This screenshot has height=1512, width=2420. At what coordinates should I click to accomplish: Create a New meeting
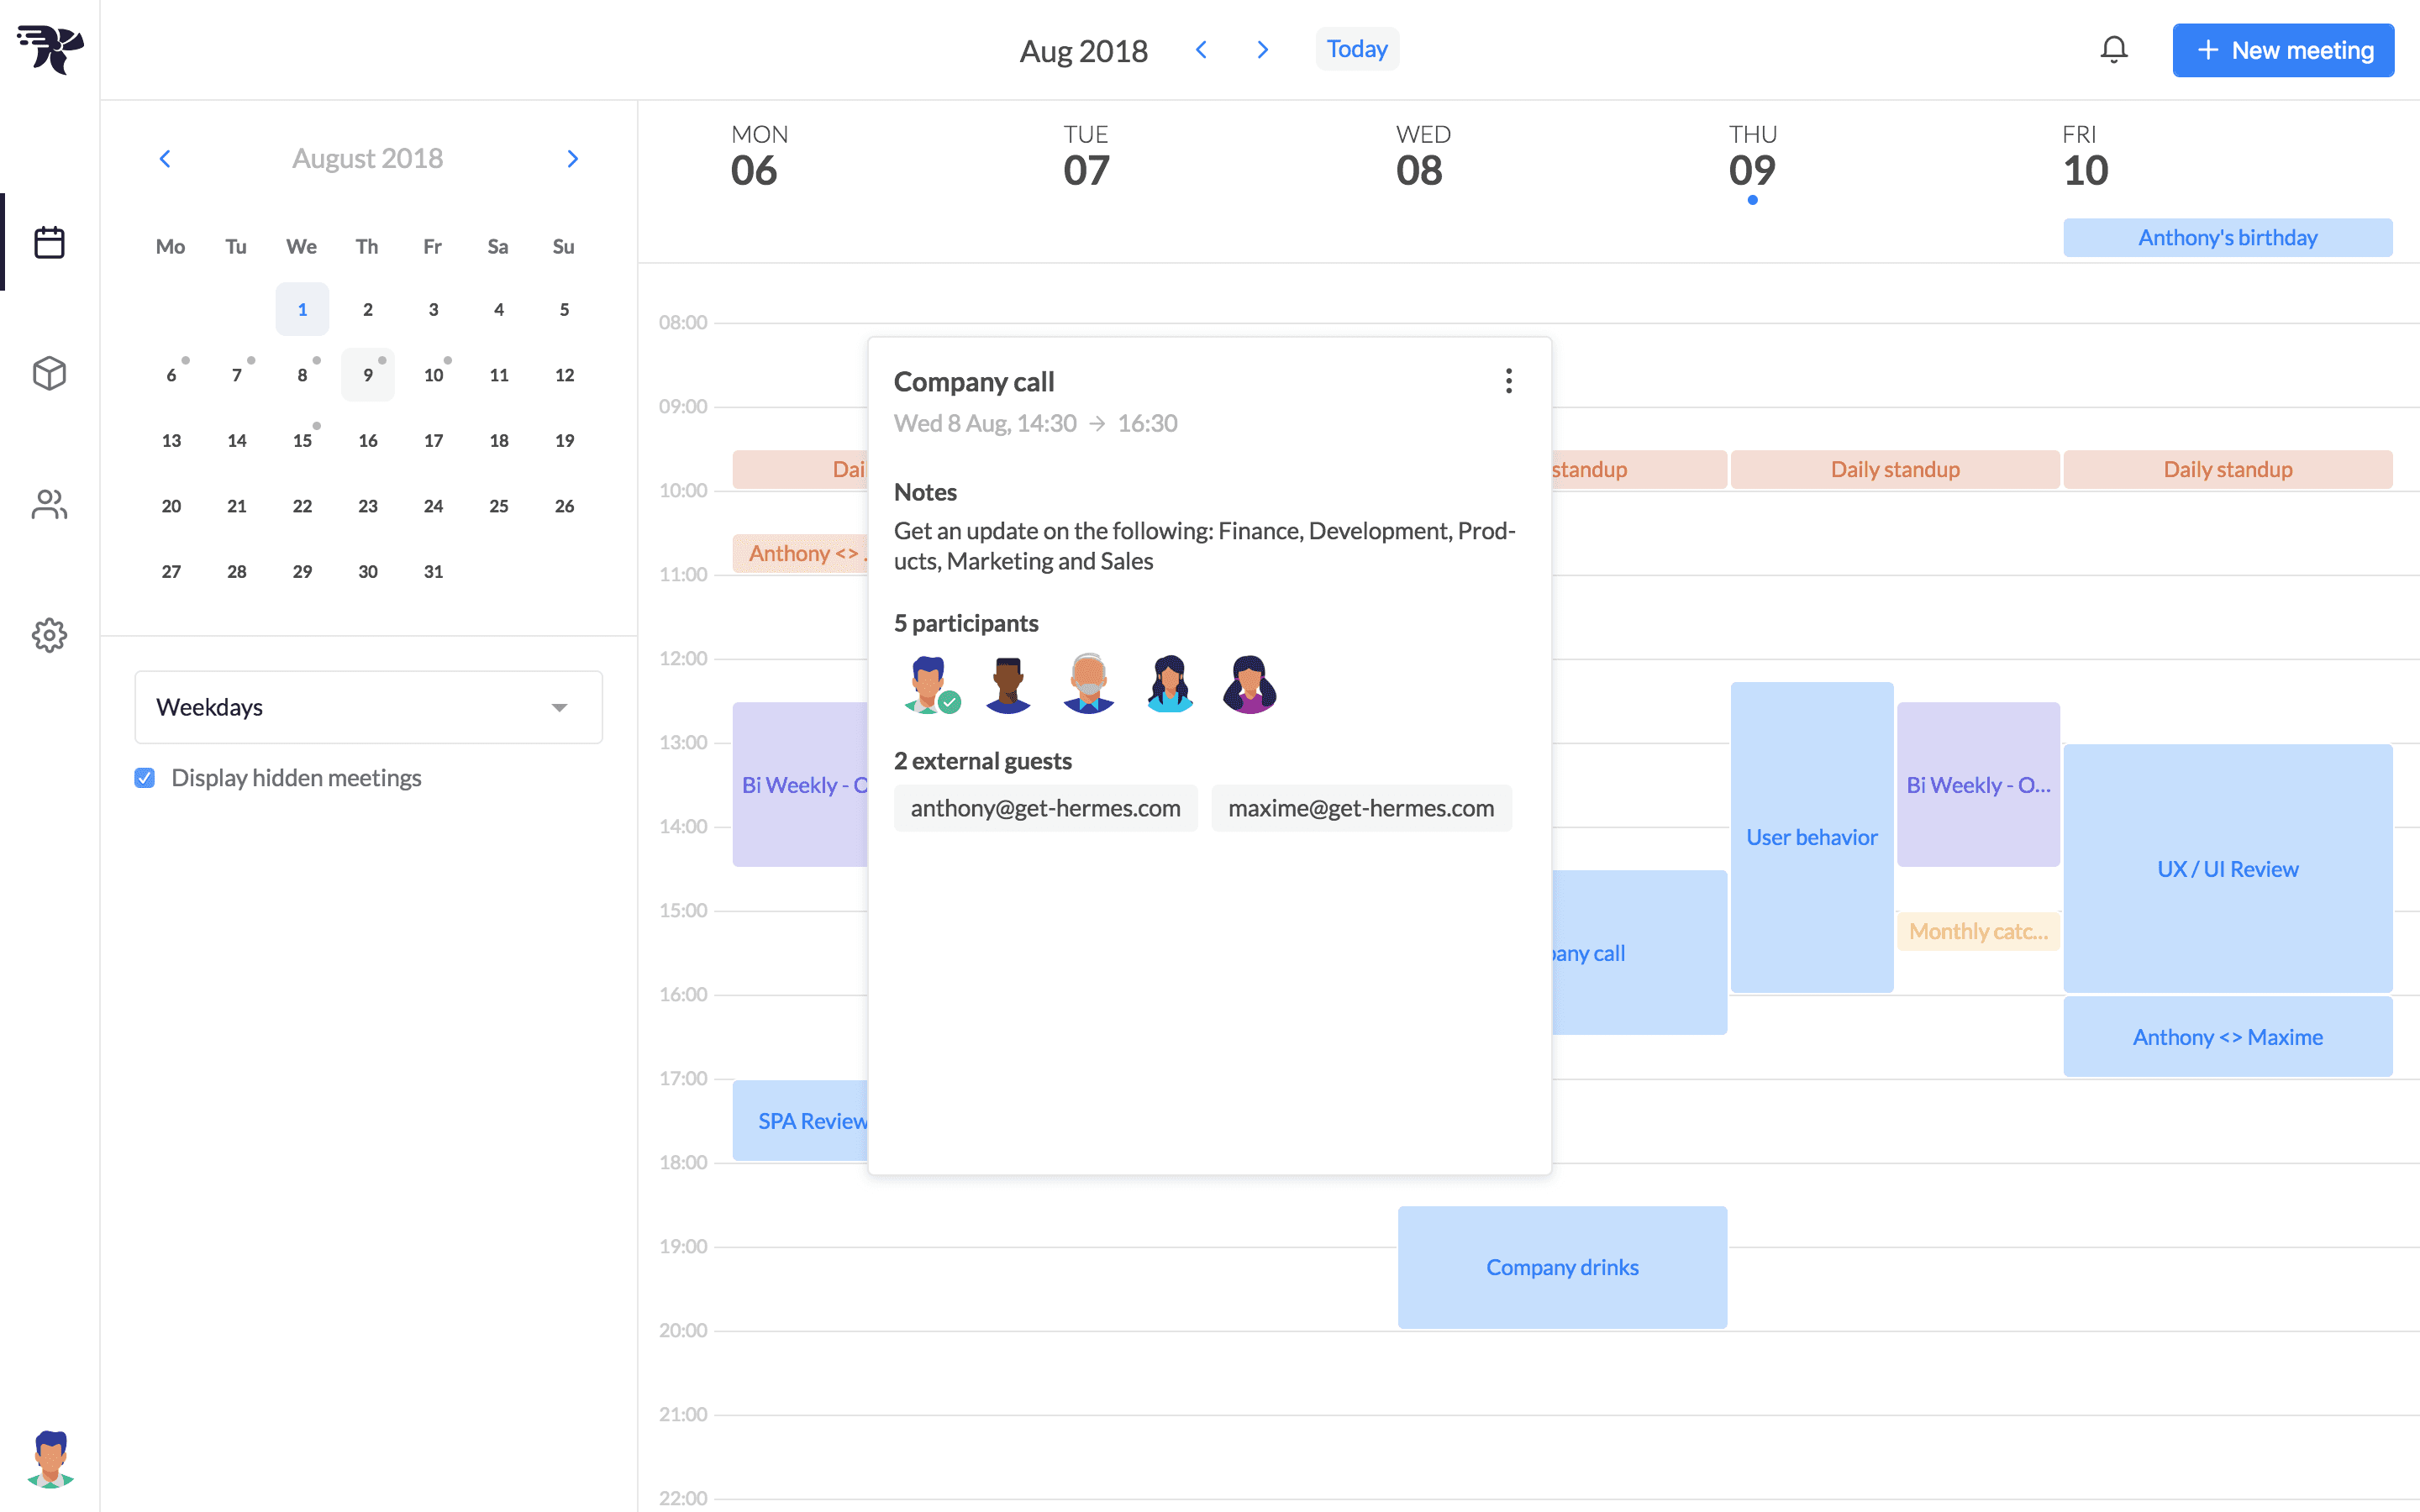tap(2283, 50)
